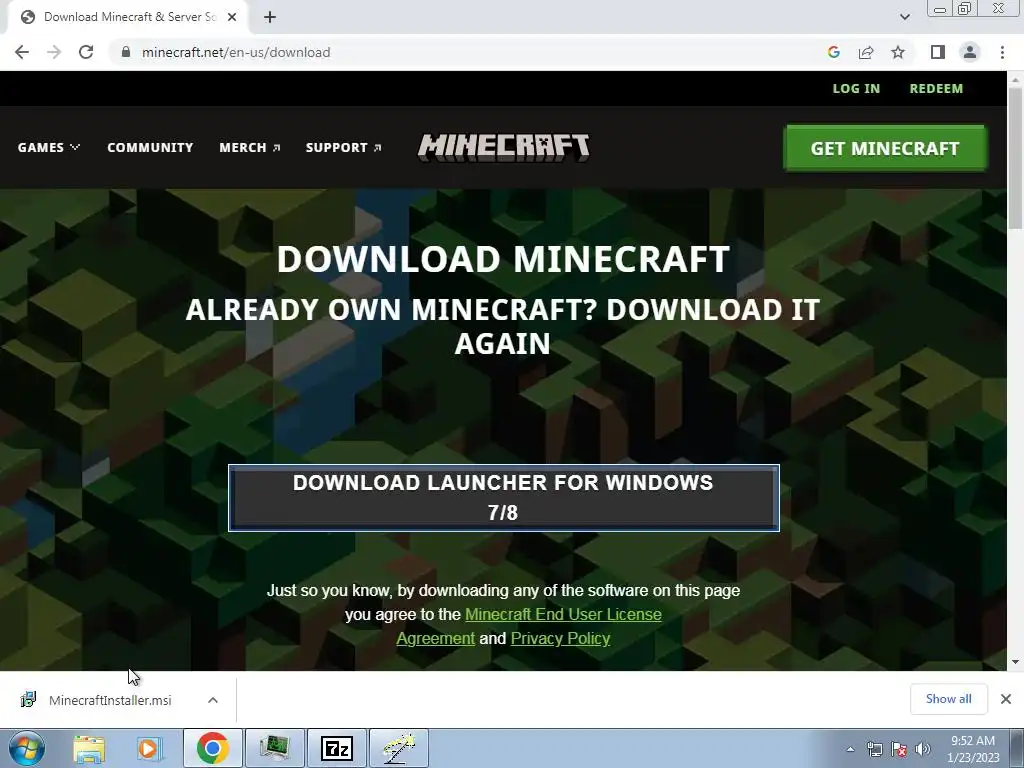Image resolution: width=1024 pixels, height=768 pixels.
Task: Click the browser forward arrow
Action: click(x=54, y=52)
